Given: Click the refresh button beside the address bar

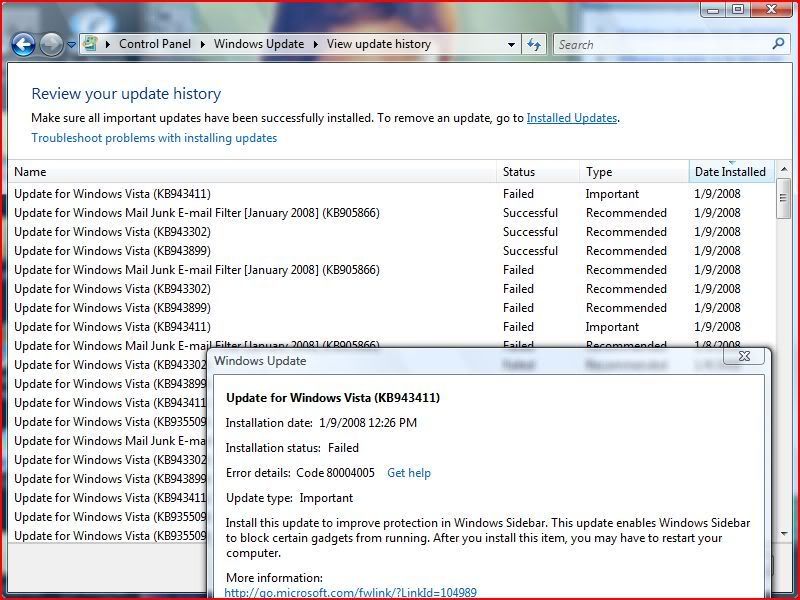Looking at the screenshot, I should pos(534,44).
